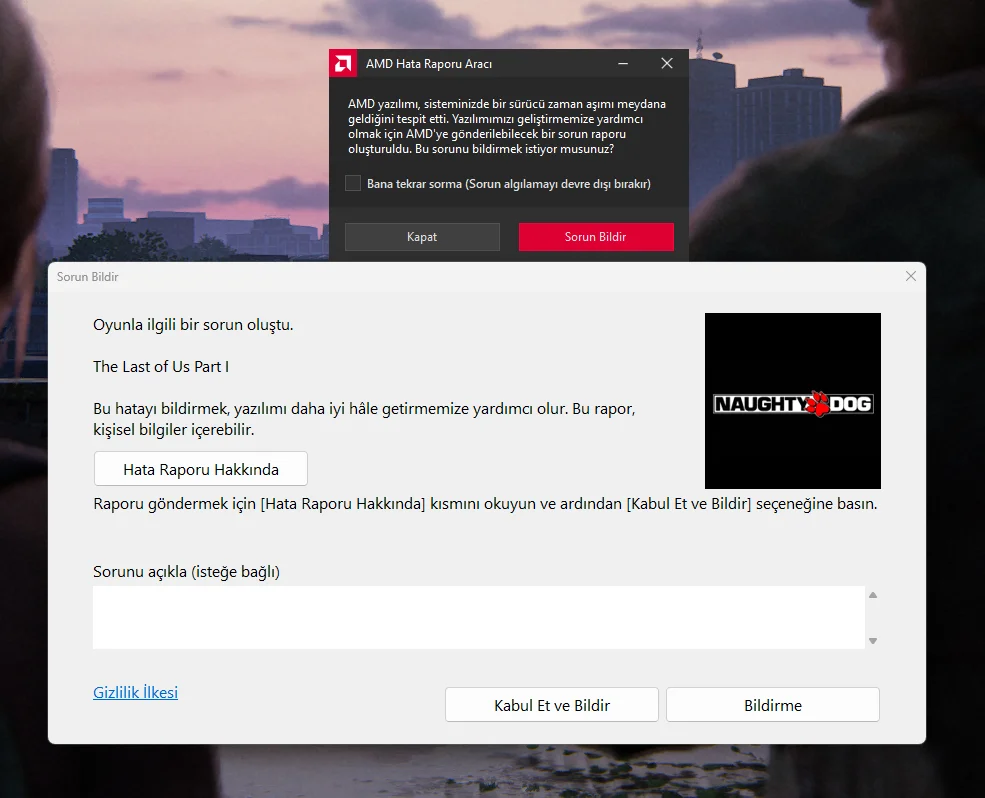985x798 pixels.
Task: Click the Kapat button in AMD window
Action: [422, 237]
